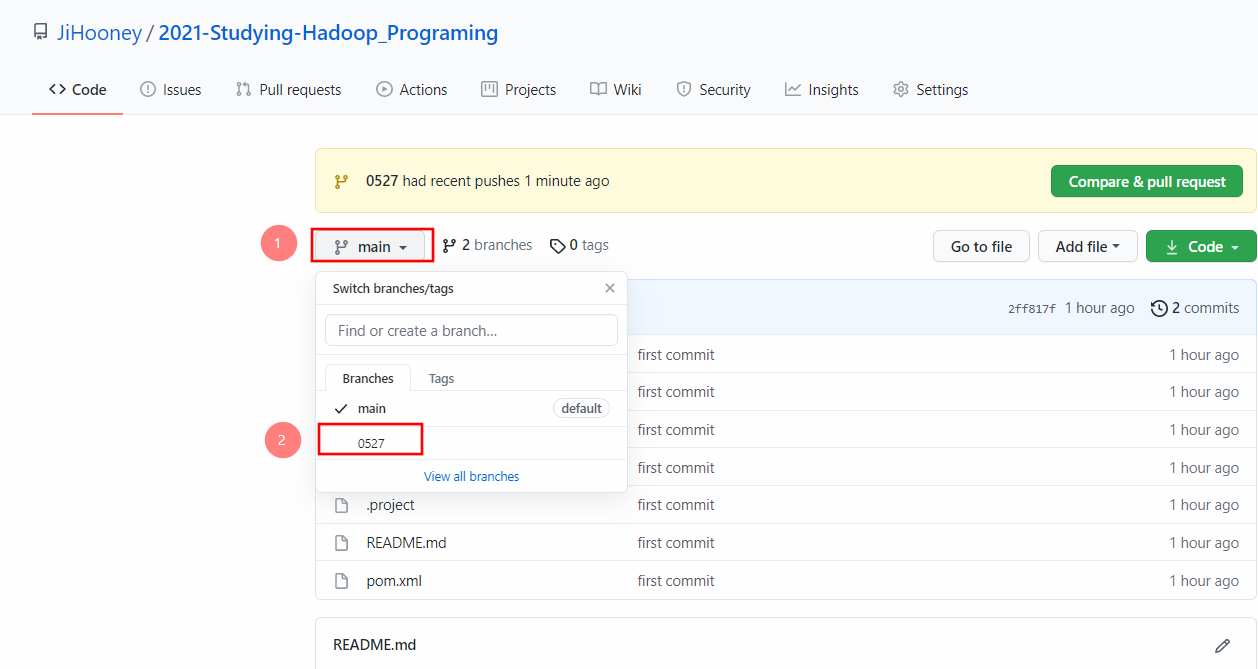Open the Wiki tab

point(616,90)
